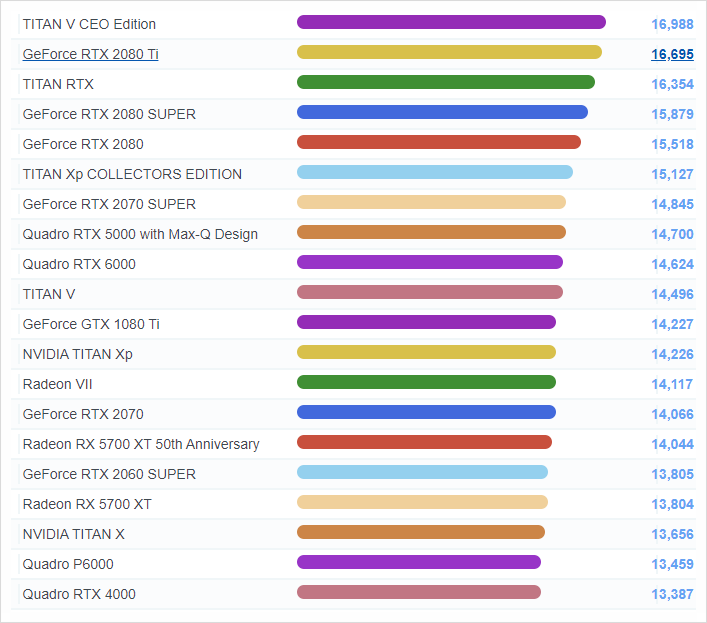Click the Radeon VII green bar
Screen dimensions: 707x623
click(426, 382)
